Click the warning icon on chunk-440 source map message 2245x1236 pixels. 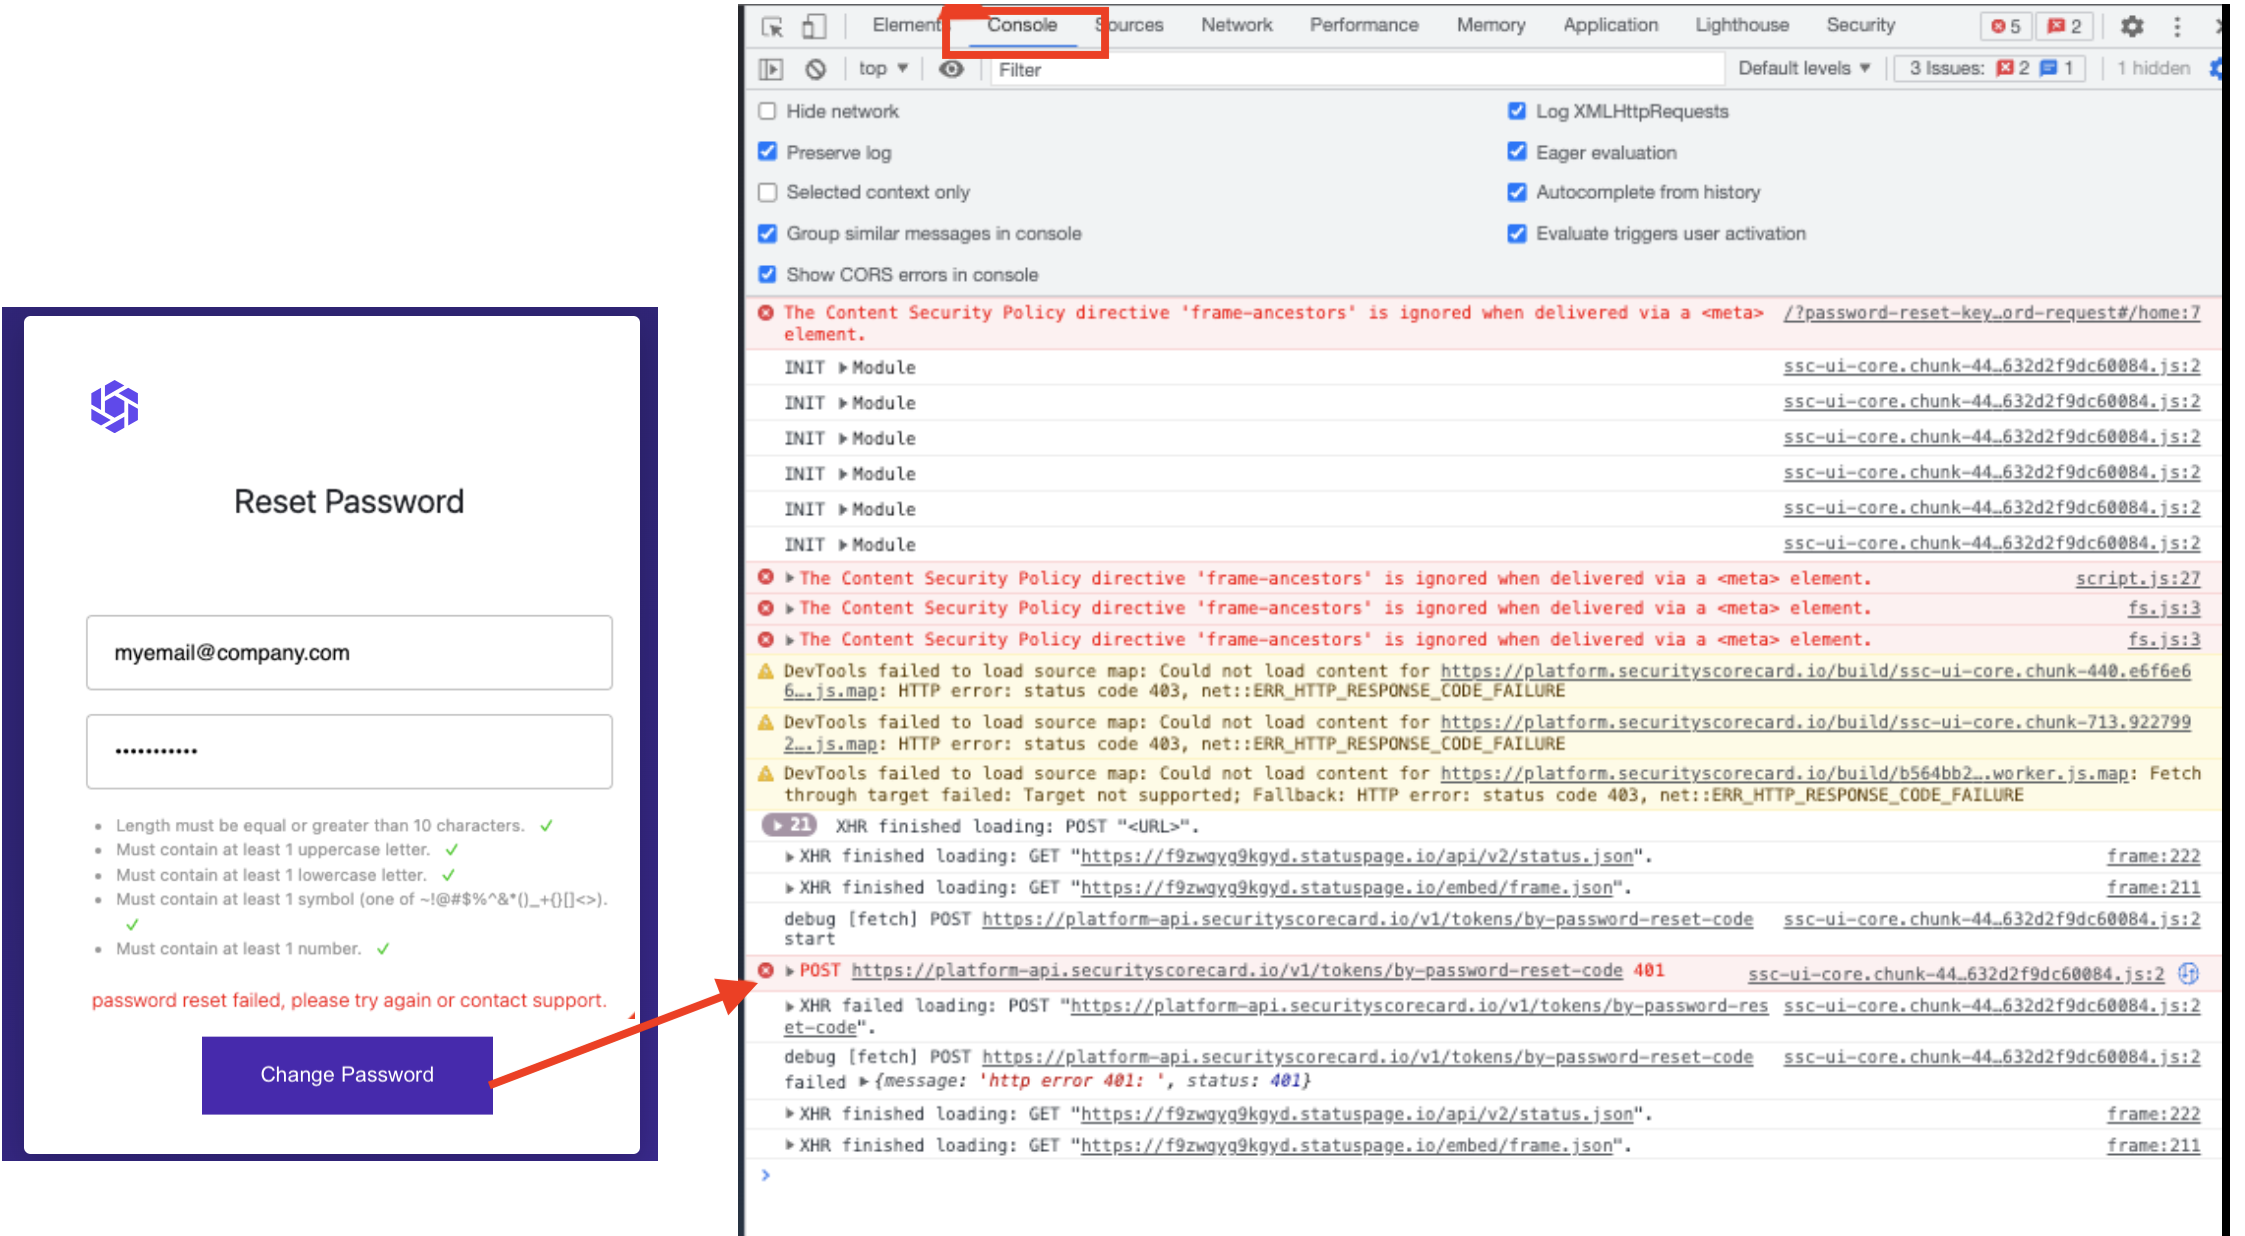point(766,670)
